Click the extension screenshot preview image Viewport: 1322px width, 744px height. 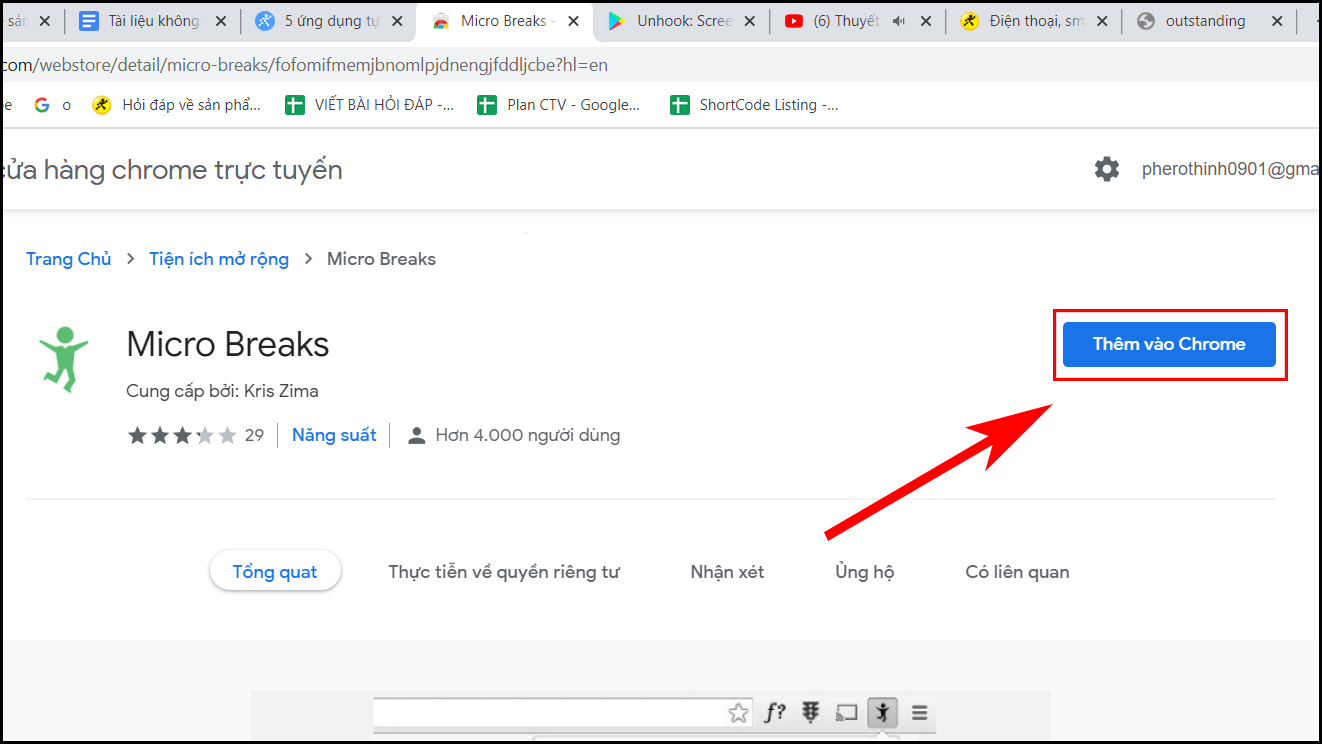[651, 716]
